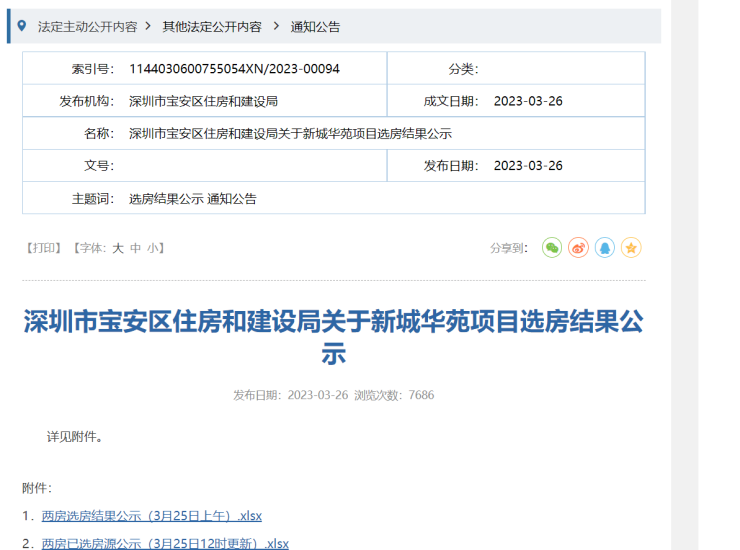Set font size to 中 (medium)
740x550 pixels.
tap(135, 248)
